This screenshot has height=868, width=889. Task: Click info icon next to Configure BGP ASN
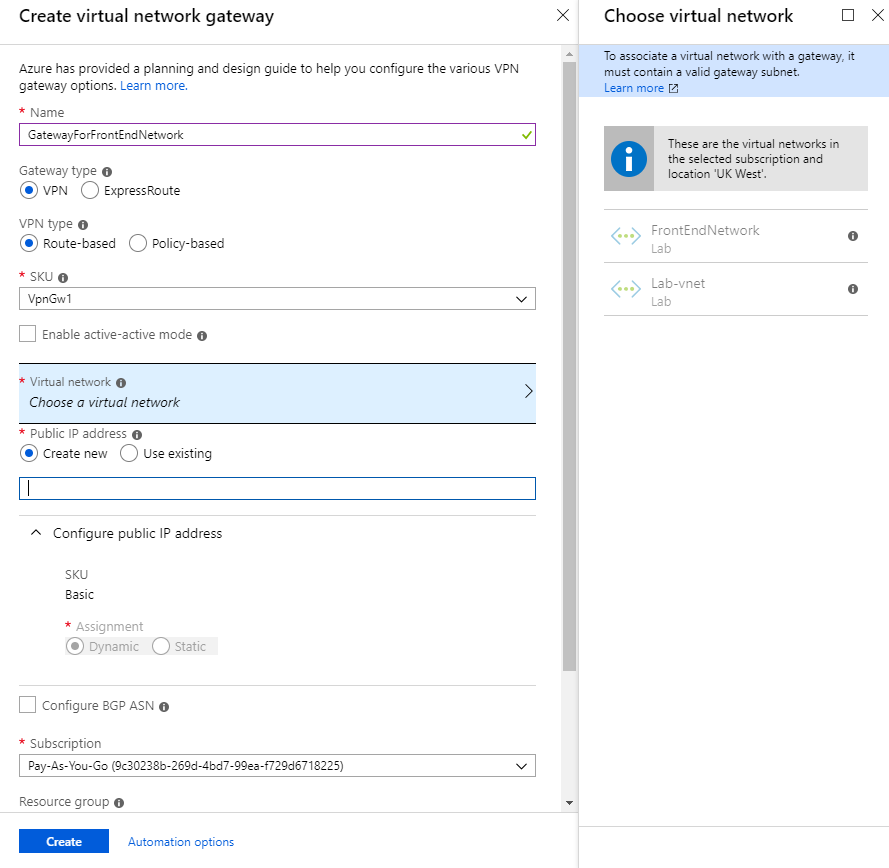[x=164, y=707]
